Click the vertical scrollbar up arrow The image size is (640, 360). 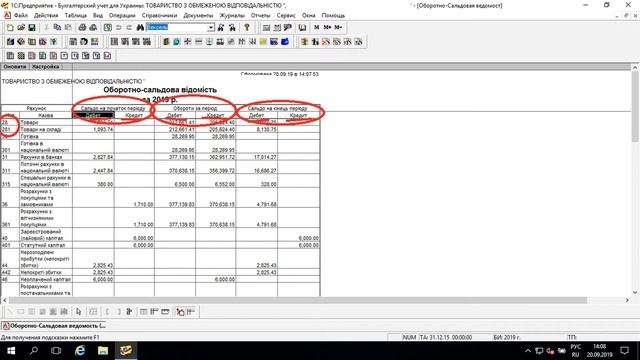pos(635,68)
